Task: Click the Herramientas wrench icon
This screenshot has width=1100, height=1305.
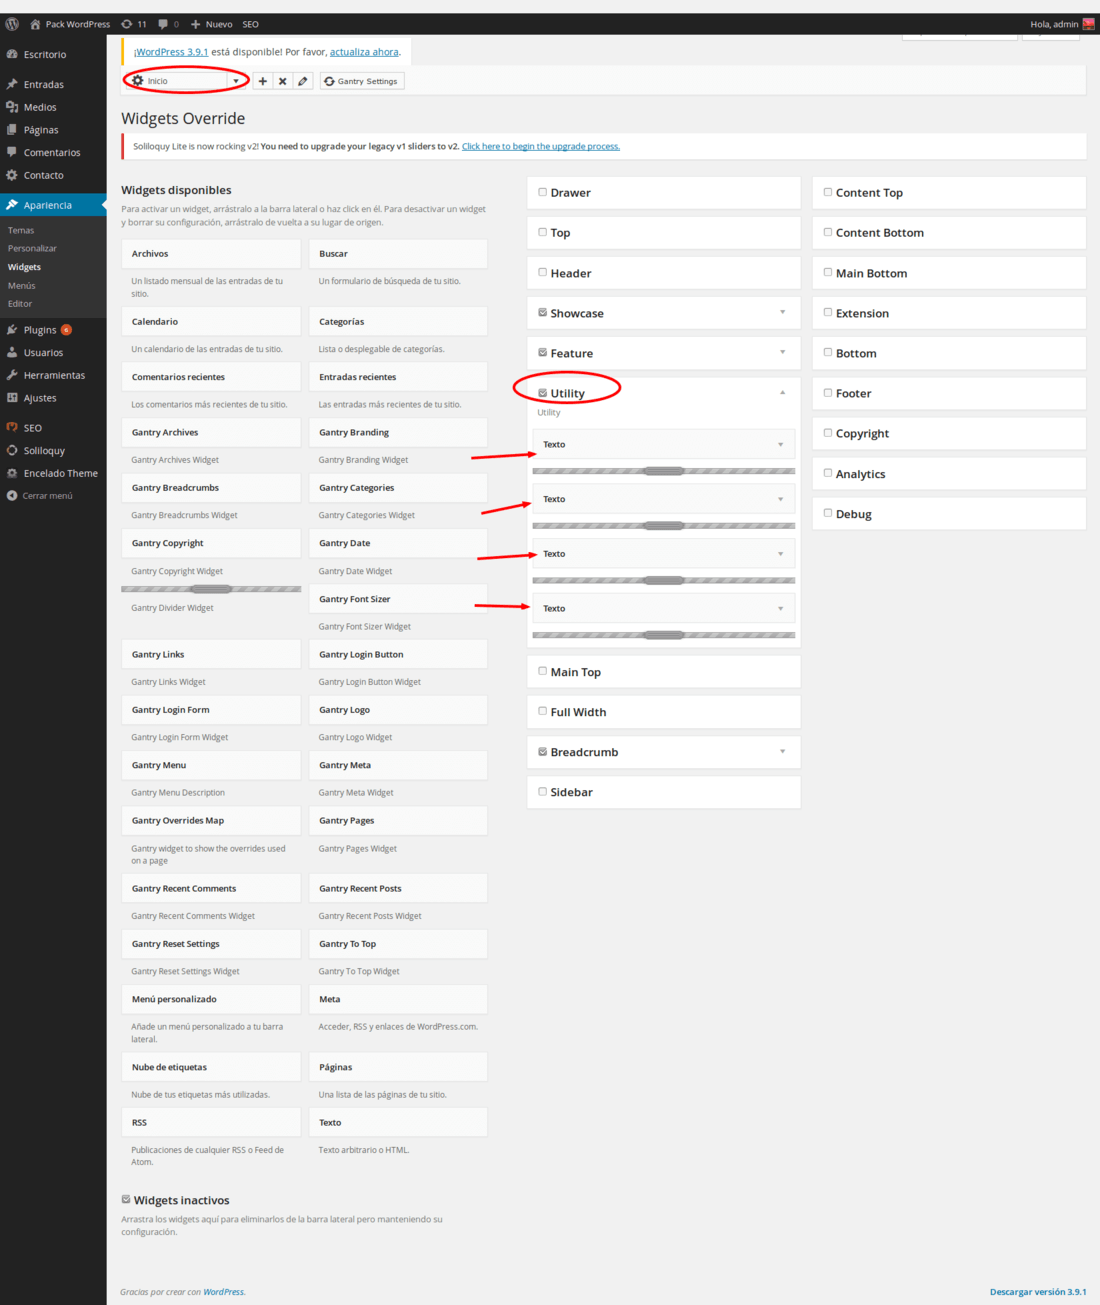Action: pyautogui.click(x=12, y=375)
